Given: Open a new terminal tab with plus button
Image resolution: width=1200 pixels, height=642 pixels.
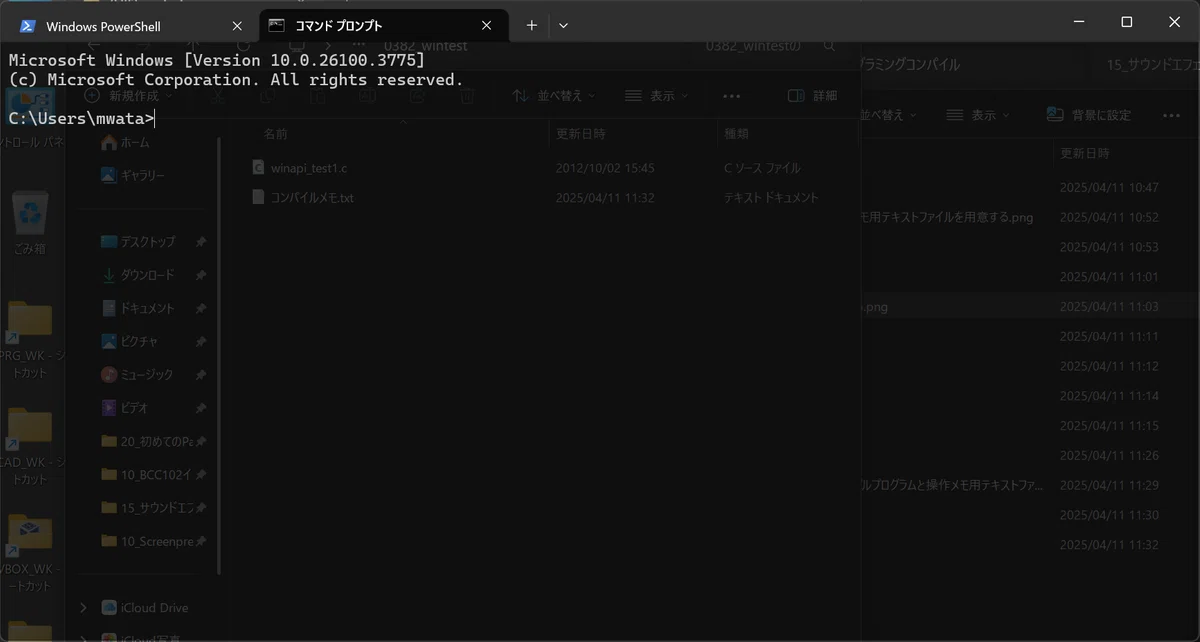Looking at the screenshot, I should coord(532,26).
